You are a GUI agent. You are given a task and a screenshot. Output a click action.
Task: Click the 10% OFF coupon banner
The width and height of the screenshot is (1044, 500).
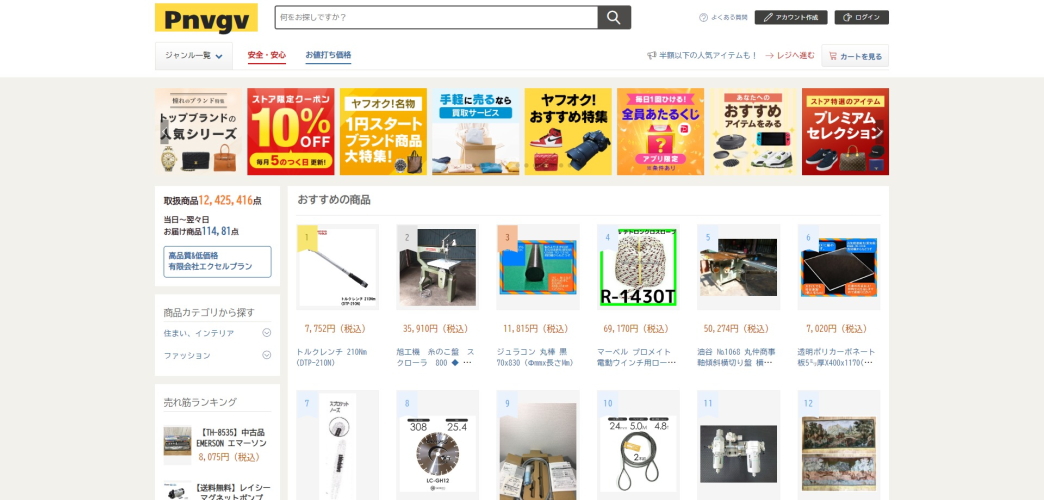(x=291, y=132)
